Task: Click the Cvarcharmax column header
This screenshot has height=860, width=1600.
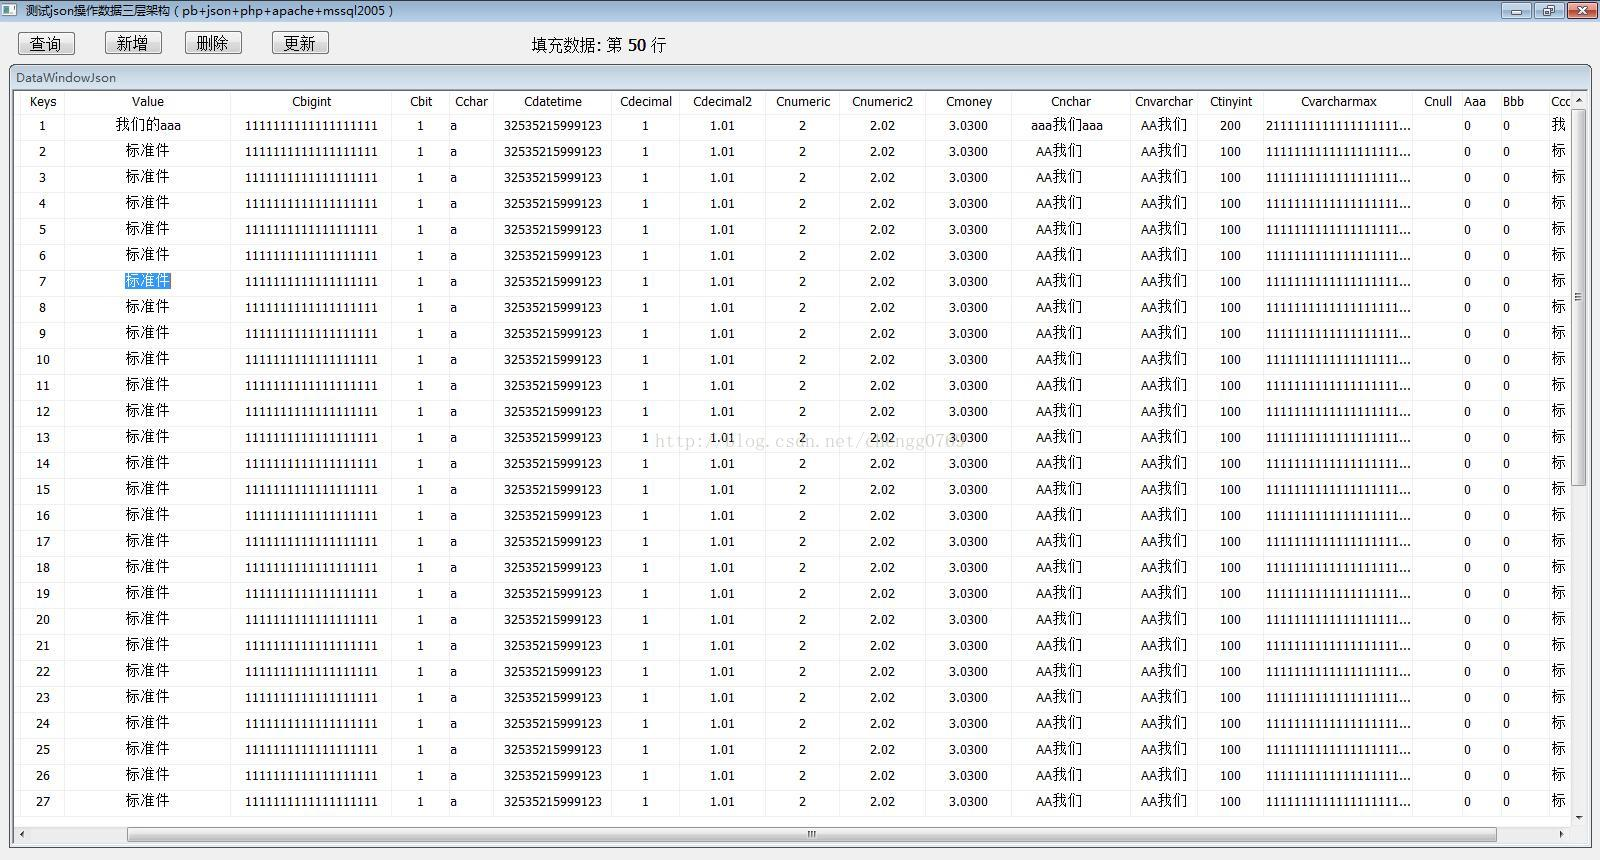Action: click(1338, 101)
